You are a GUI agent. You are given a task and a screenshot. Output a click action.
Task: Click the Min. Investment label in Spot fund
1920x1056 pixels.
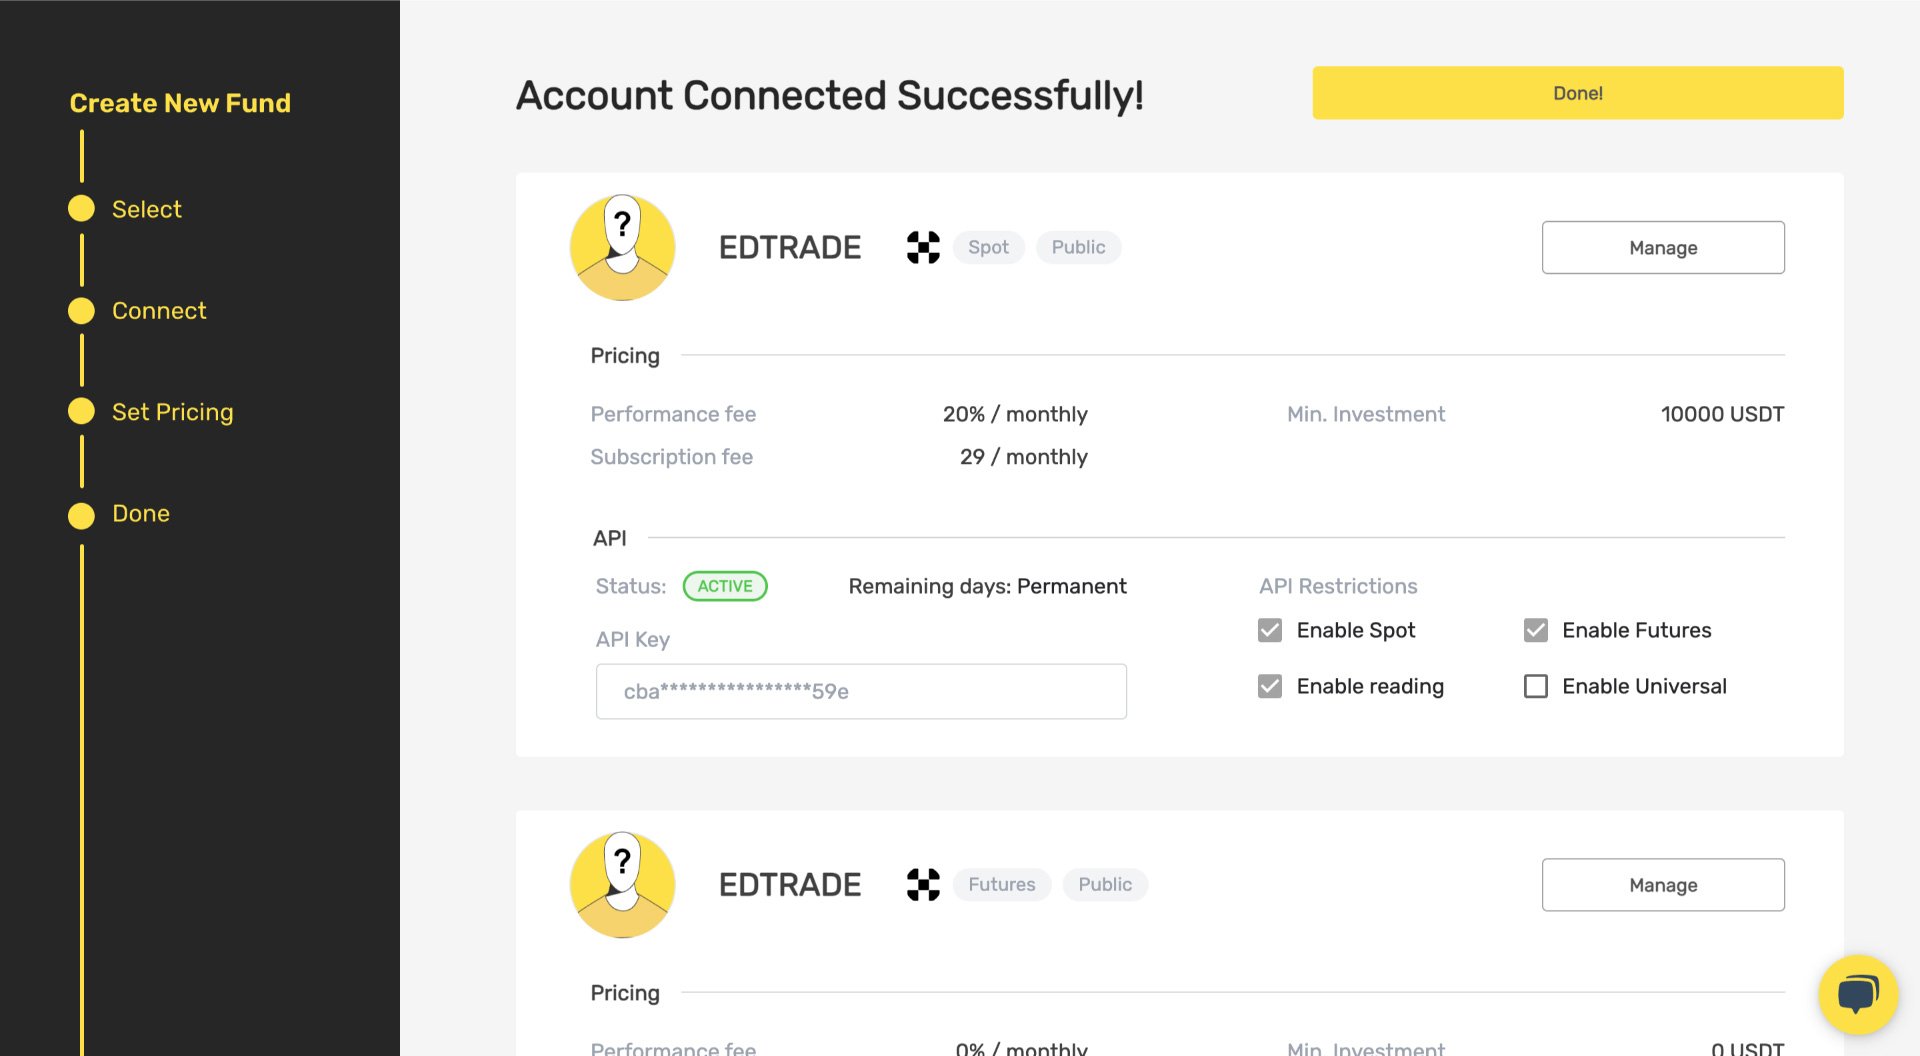[1365, 414]
